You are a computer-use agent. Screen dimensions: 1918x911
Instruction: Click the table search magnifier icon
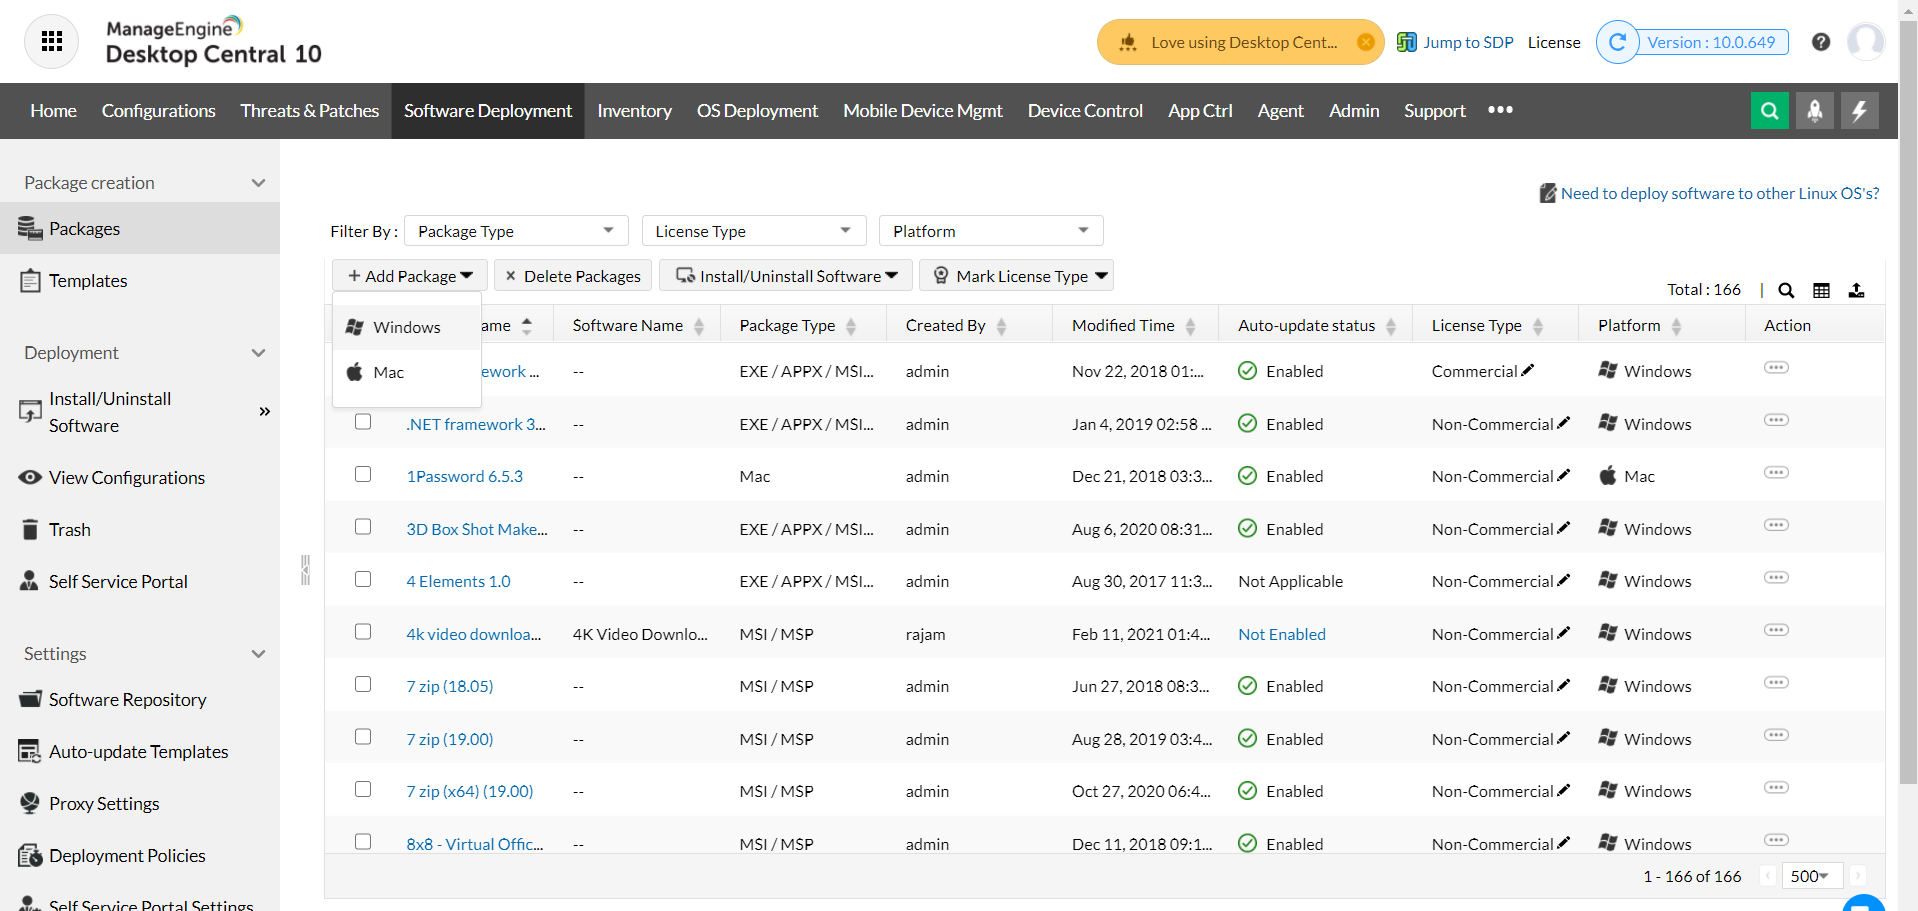[1786, 291]
